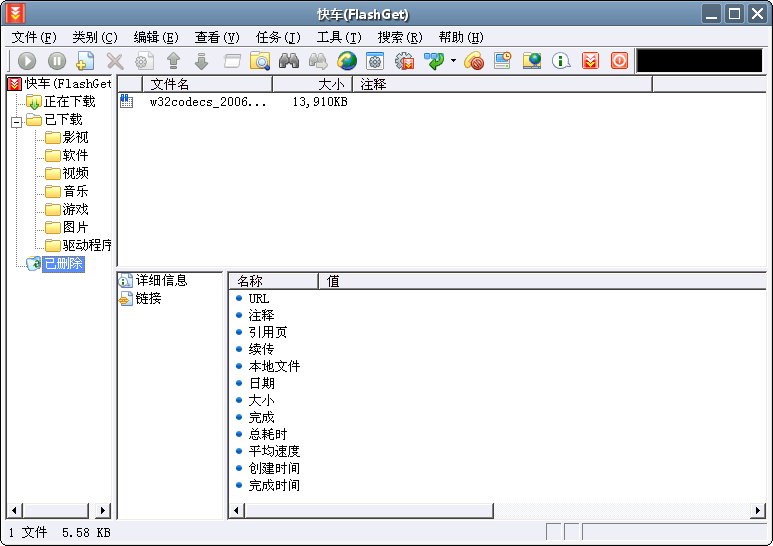Viewport: 773px width, 546px height.
Task: Sort by the 大小 column header
Action: click(x=313, y=84)
